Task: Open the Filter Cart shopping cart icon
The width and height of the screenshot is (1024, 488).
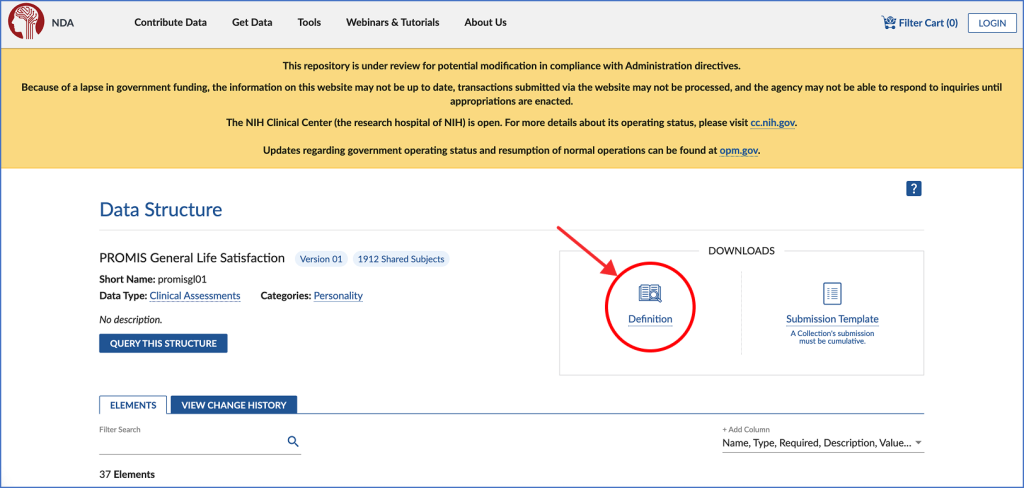Action: pos(888,22)
